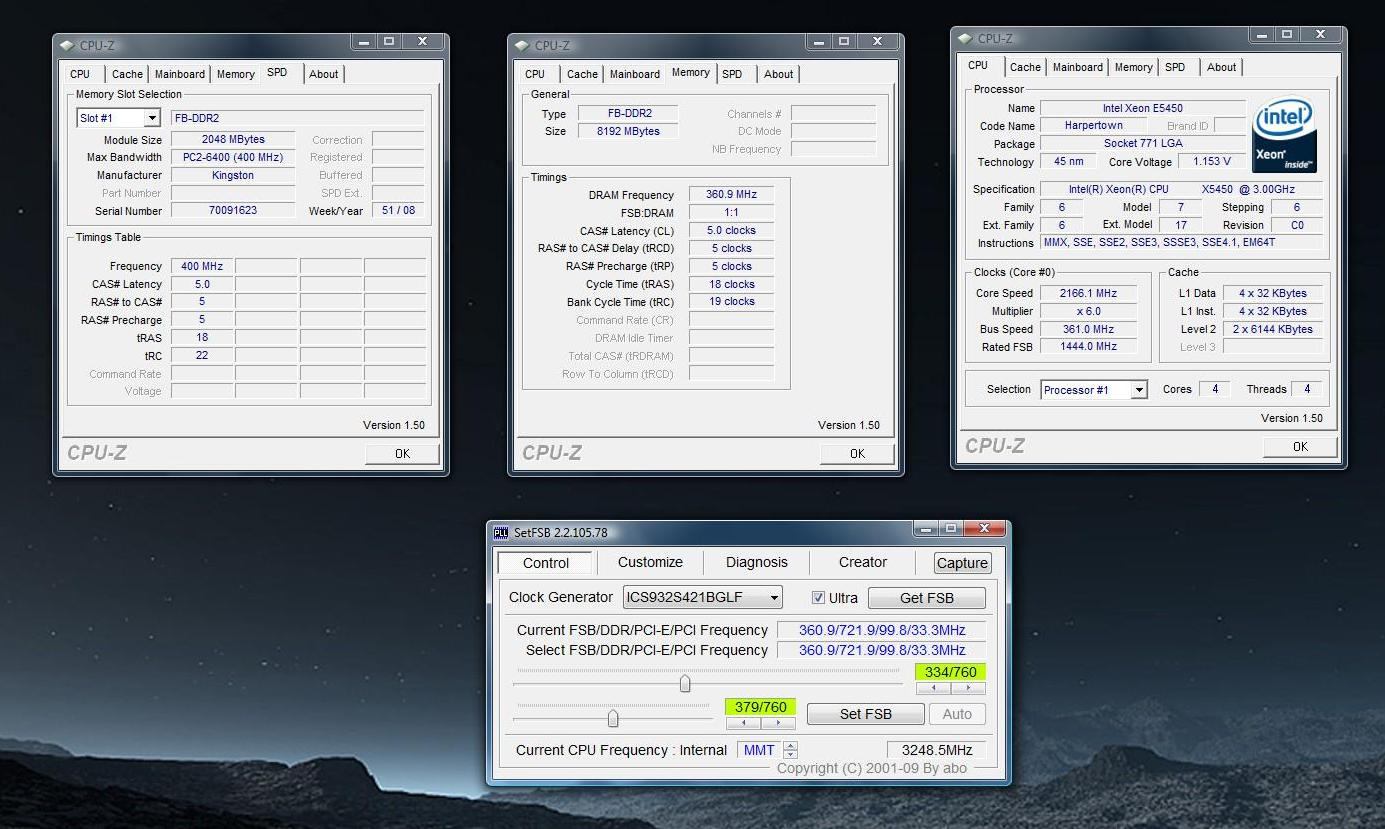The width and height of the screenshot is (1385, 829).
Task: Click the upper FSB slider handle
Action: (685, 684)
